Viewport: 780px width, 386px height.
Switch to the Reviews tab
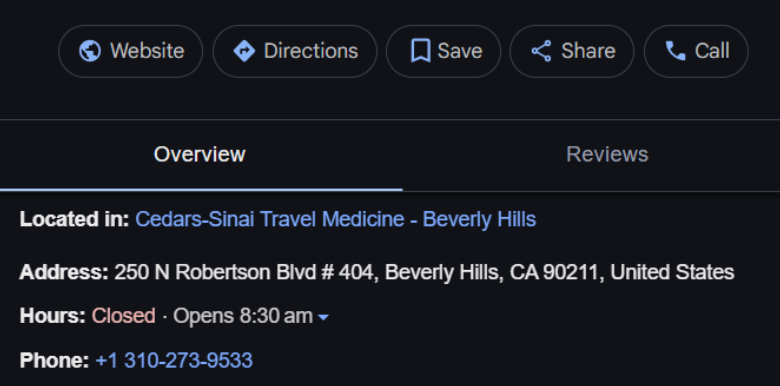tap(607, 155)
